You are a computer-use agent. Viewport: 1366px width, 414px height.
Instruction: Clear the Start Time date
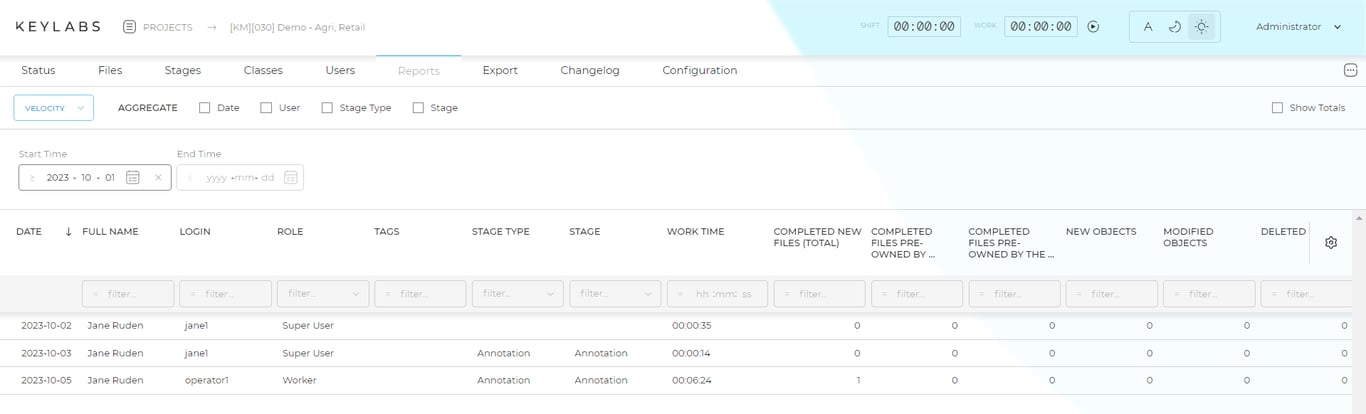click(x=158, y=177)
